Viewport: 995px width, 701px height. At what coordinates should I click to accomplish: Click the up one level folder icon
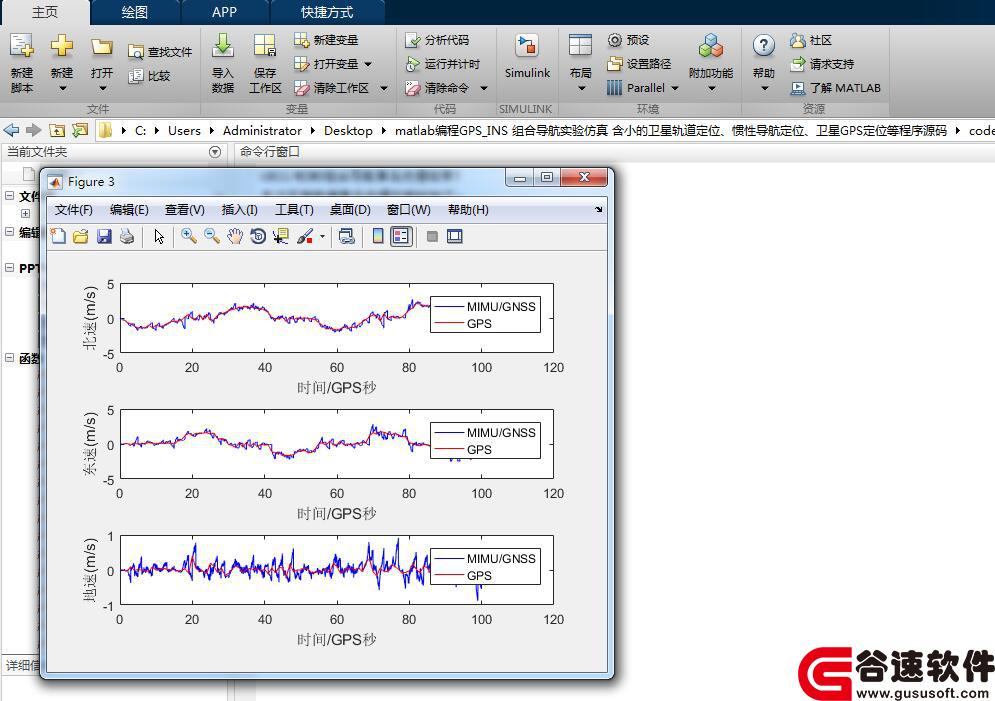click(x=57, y=130)
